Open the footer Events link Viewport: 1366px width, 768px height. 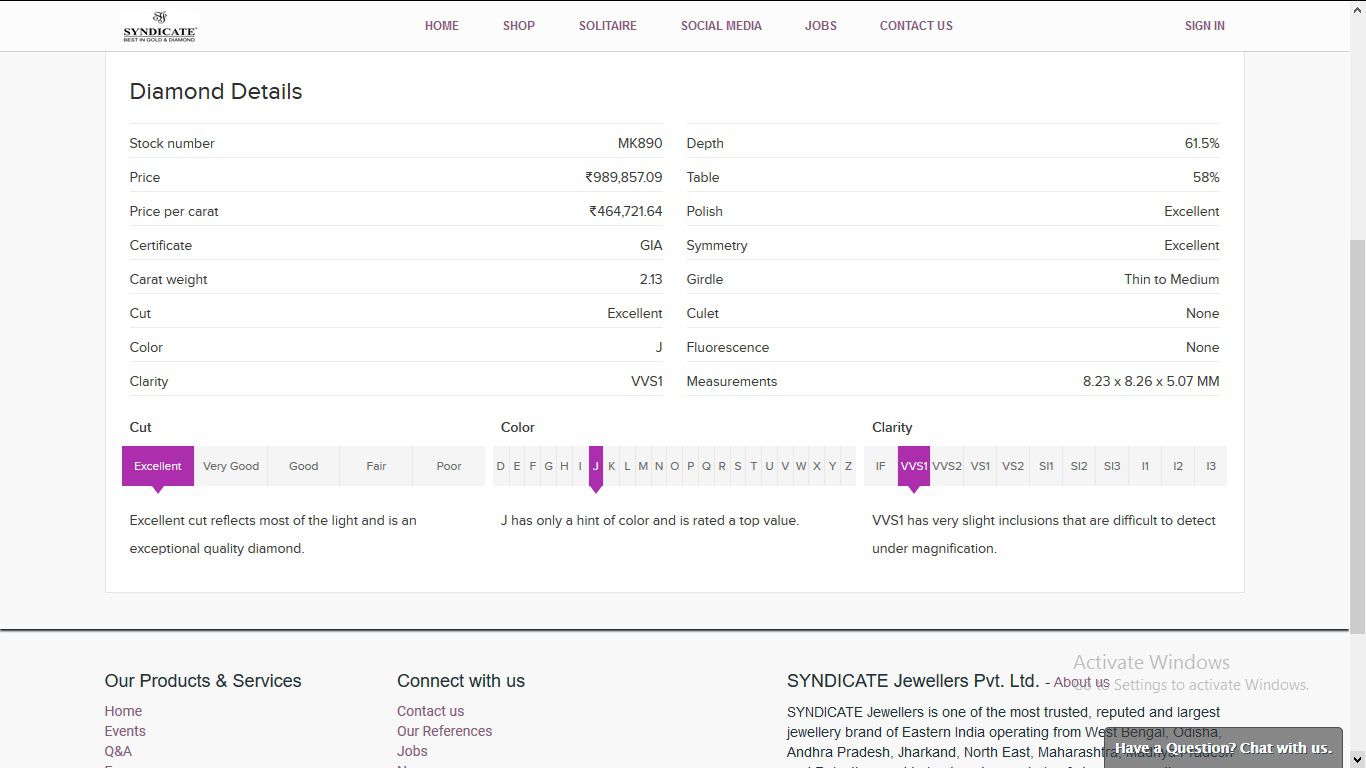click(125, 731)
